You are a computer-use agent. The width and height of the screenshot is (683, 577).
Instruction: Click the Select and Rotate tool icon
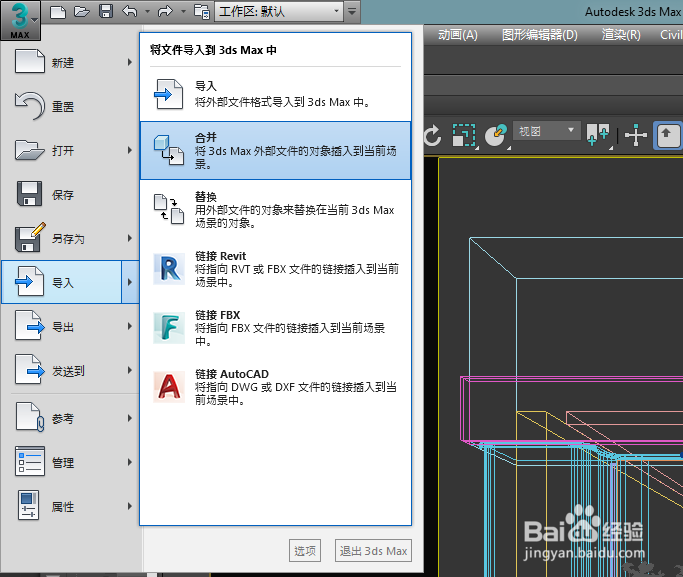pos(433,135)
